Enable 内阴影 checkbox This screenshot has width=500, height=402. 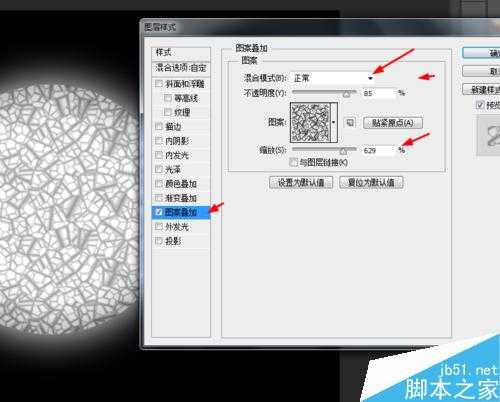(x=159, y=141)
